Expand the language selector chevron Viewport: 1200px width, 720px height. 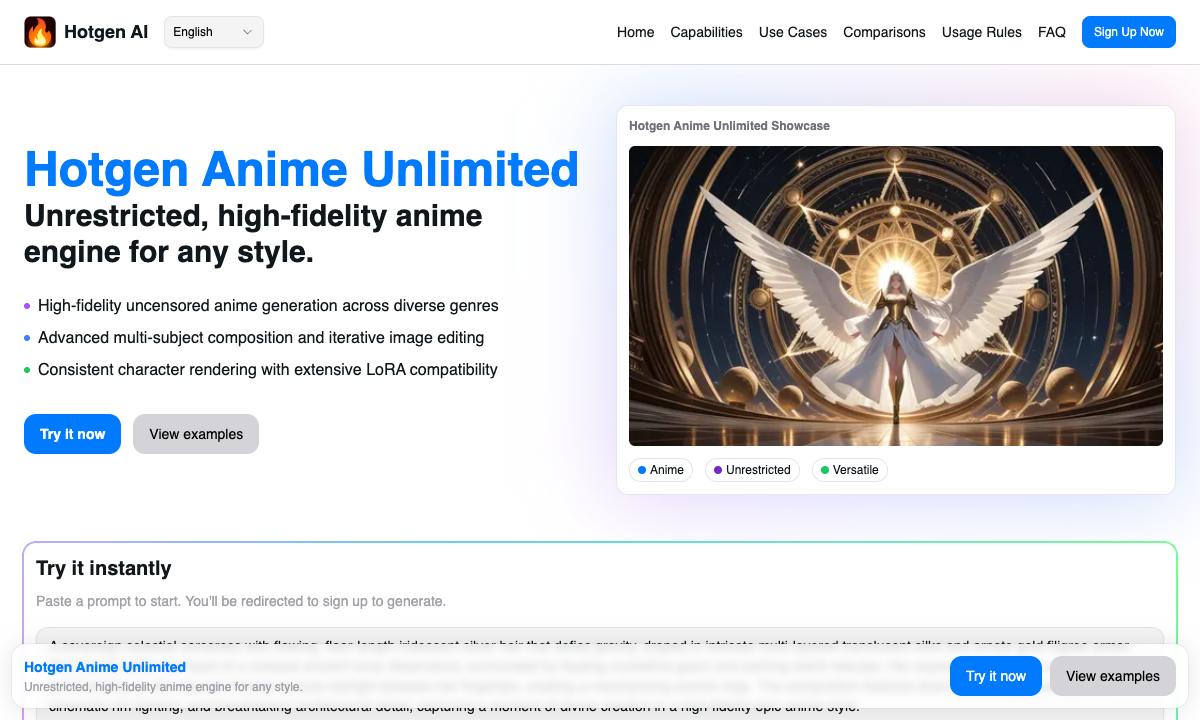(x=246, y=31)
